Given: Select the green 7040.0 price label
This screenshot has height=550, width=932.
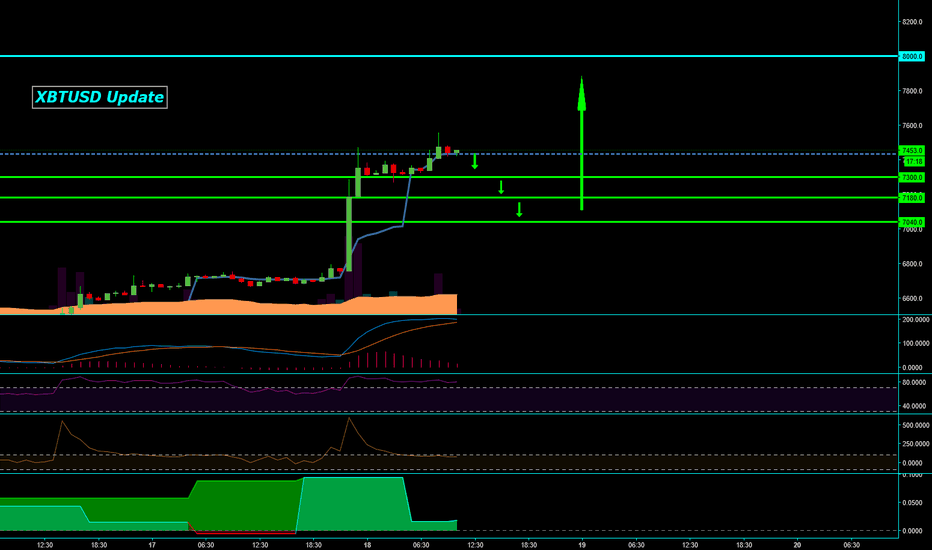Looking at the screenshot, I should pyautogui.click(x=912, y=222).
